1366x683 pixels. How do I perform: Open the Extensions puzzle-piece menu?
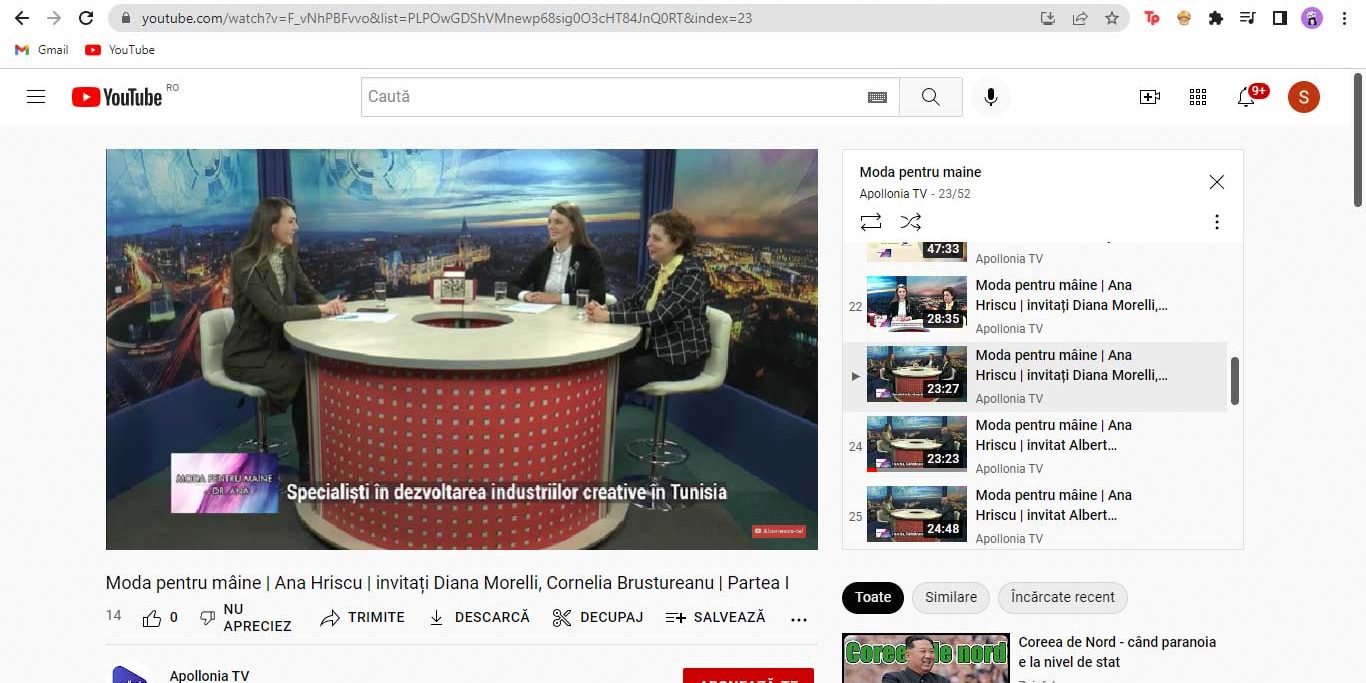coord(1216,18)
